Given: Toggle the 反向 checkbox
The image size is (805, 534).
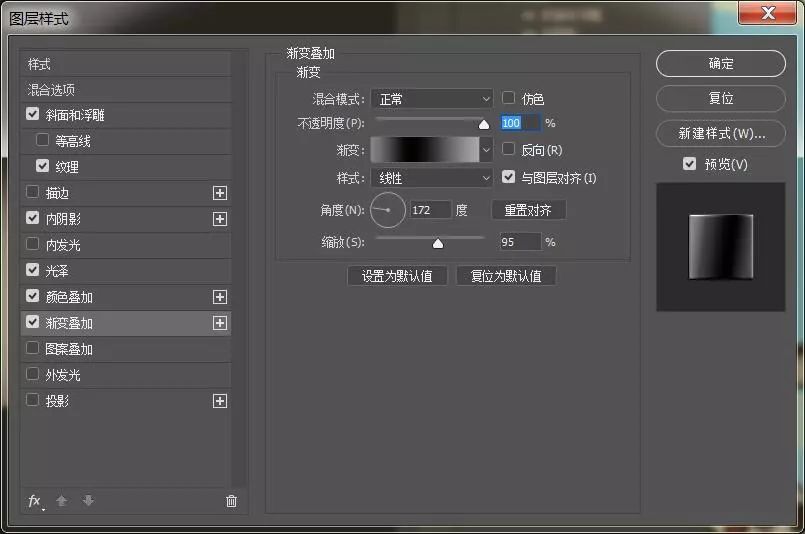Looking at the screenshot, I should click(x=509, y=150).
